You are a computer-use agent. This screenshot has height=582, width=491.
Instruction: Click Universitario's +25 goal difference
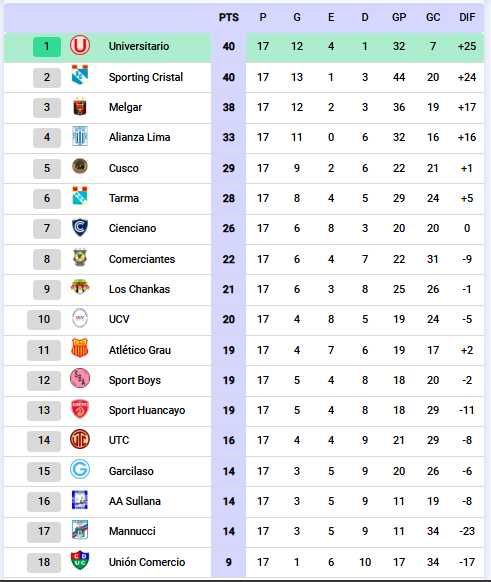tap(467, 46)
